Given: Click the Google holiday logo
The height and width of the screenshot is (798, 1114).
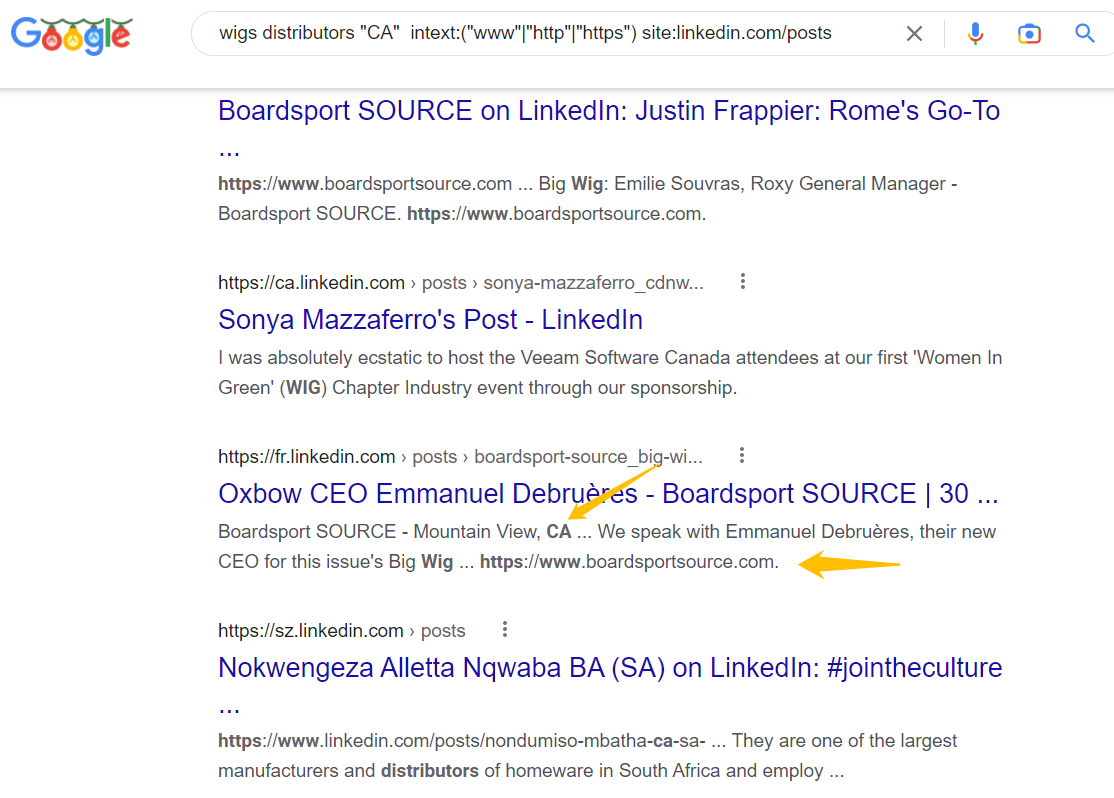Looking at the screenshot, I should 71,36.
